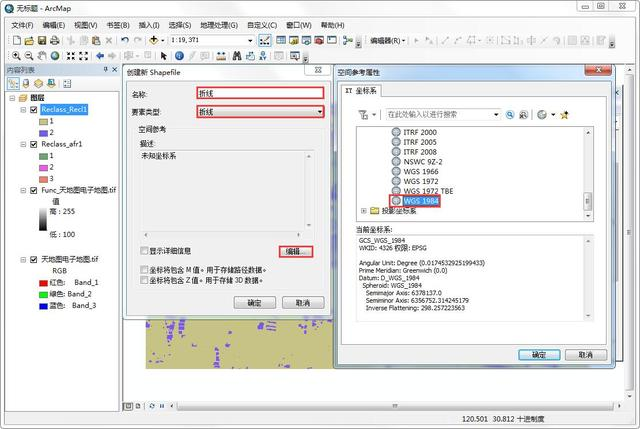Cancel the 创建新 Shapefile dialog with 取消
Viewport: 640px width, 429px height.
click(303, 302)
